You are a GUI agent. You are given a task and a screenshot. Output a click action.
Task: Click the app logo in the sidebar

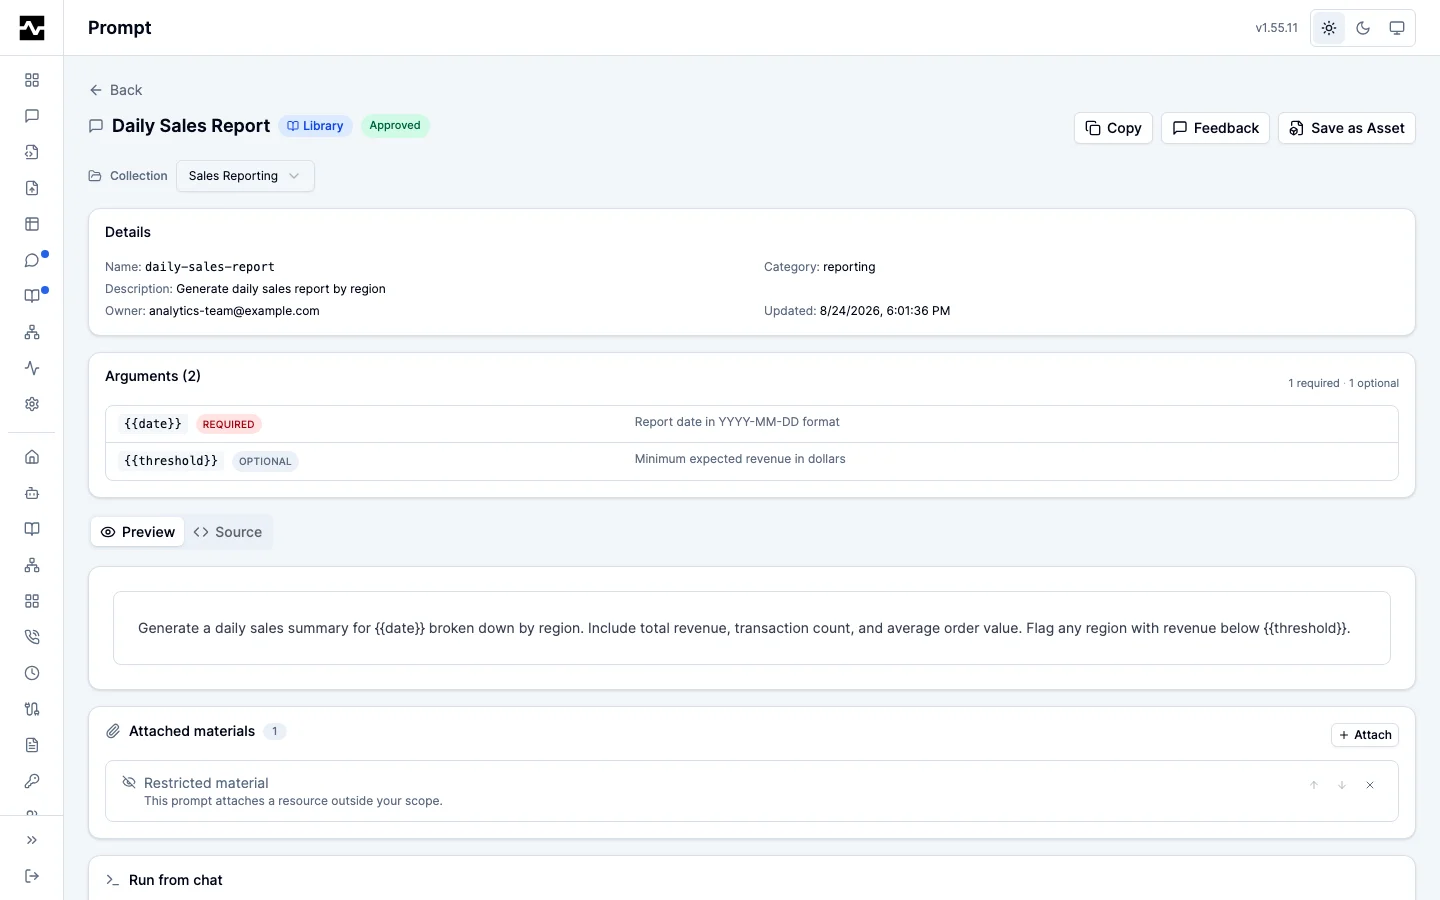32,28
